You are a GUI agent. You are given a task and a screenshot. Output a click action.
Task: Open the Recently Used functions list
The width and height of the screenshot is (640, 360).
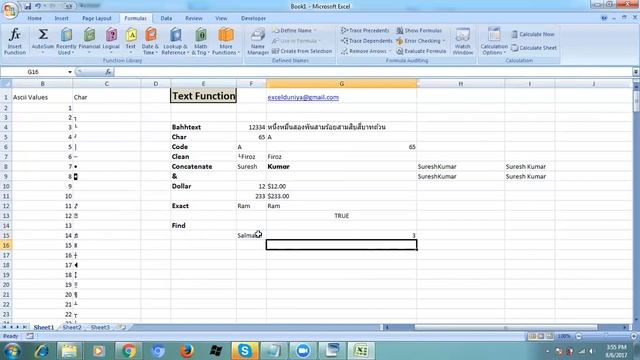coord(66,41)
